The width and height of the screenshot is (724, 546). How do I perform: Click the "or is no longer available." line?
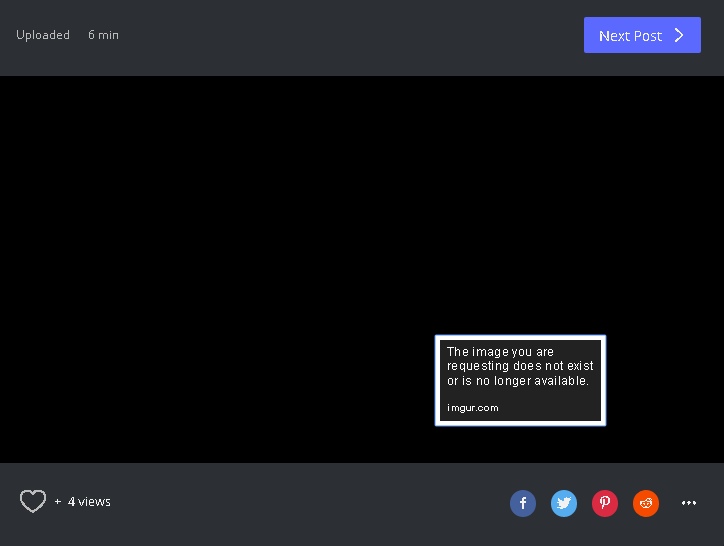pyautogui.click(x=518, y=381)
